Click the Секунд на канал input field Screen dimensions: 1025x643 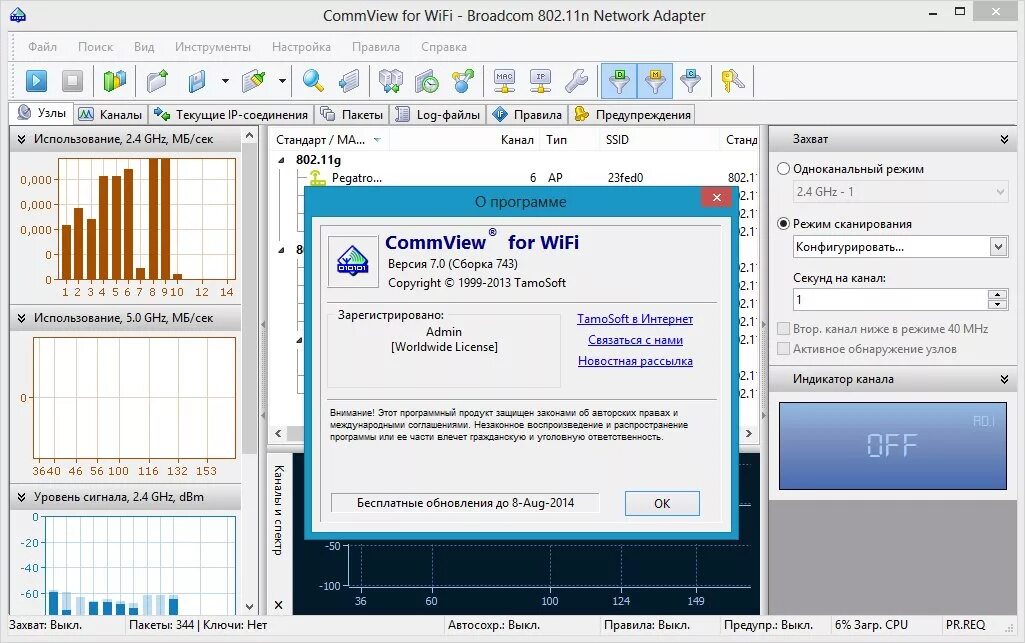[890, 300]
